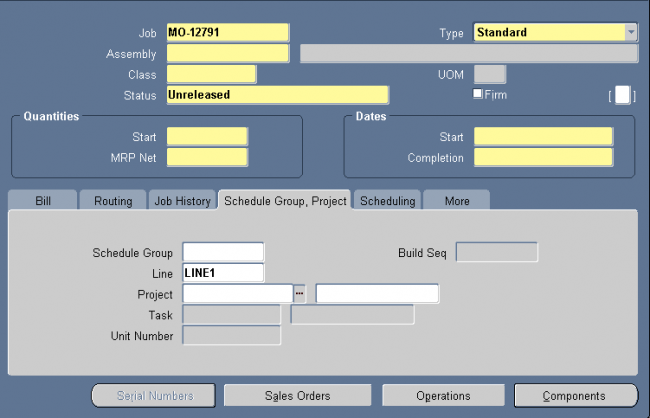
Task: Expand the Type dropdown showing Standard
Action: [x=631, y=32]
